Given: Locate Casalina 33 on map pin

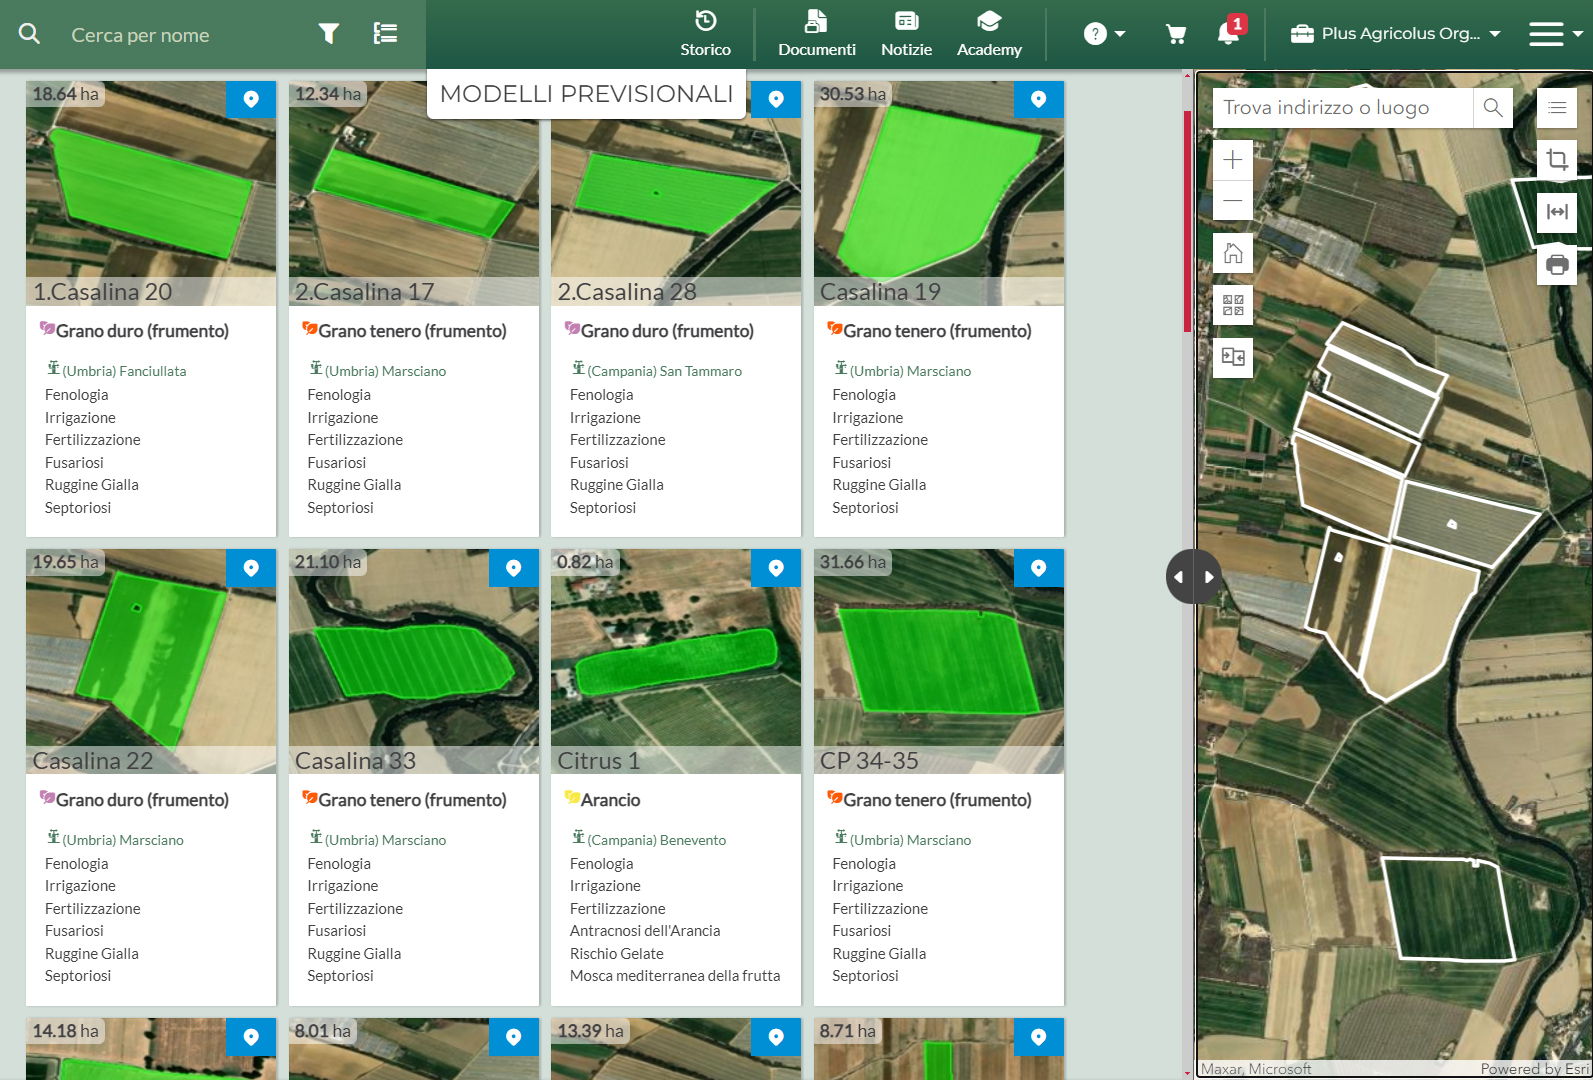Looking at the screenshot, I should pyautogui.click(x=514, y=568).
